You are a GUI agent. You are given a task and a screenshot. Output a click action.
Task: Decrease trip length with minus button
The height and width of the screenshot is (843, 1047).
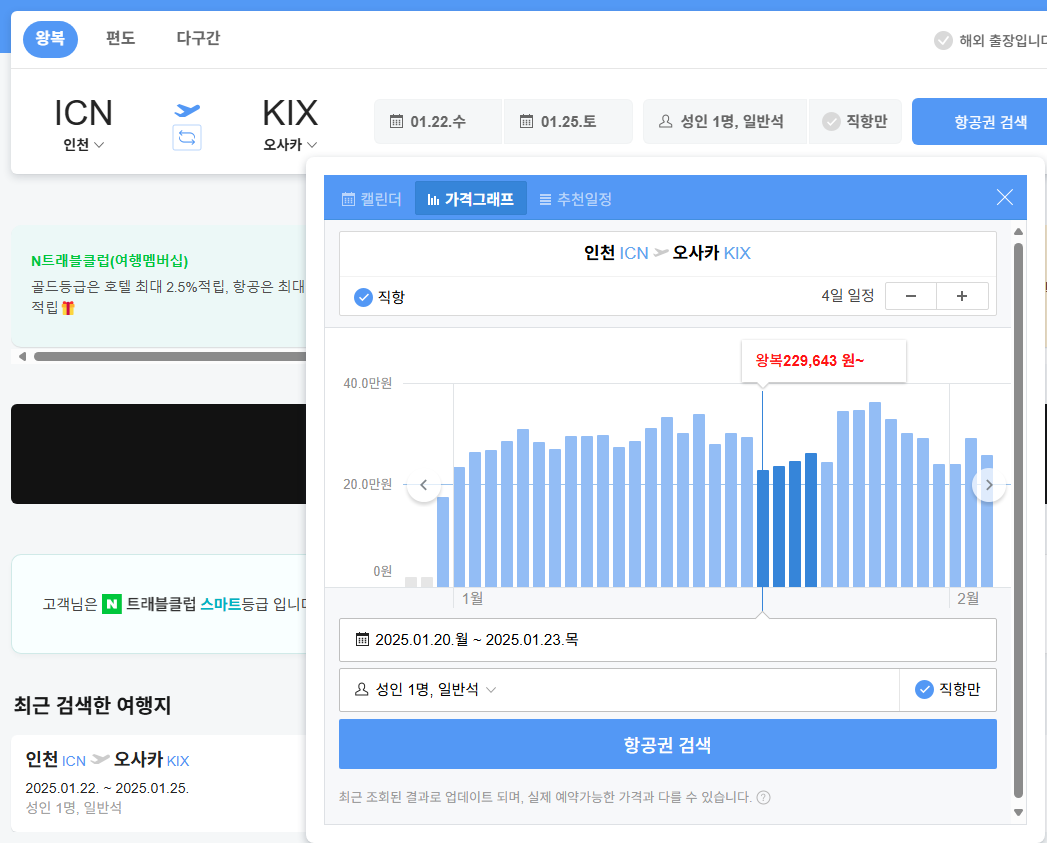coord(911,296)
